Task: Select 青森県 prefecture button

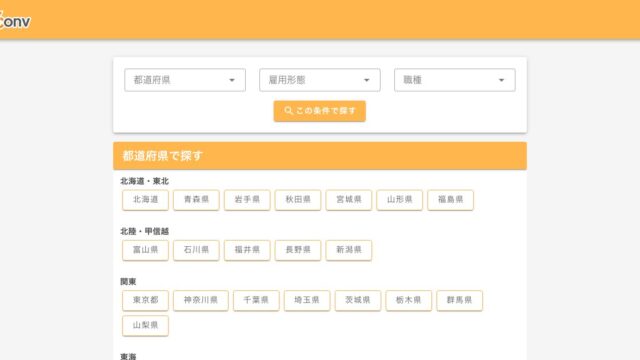Action: [196, 200]
